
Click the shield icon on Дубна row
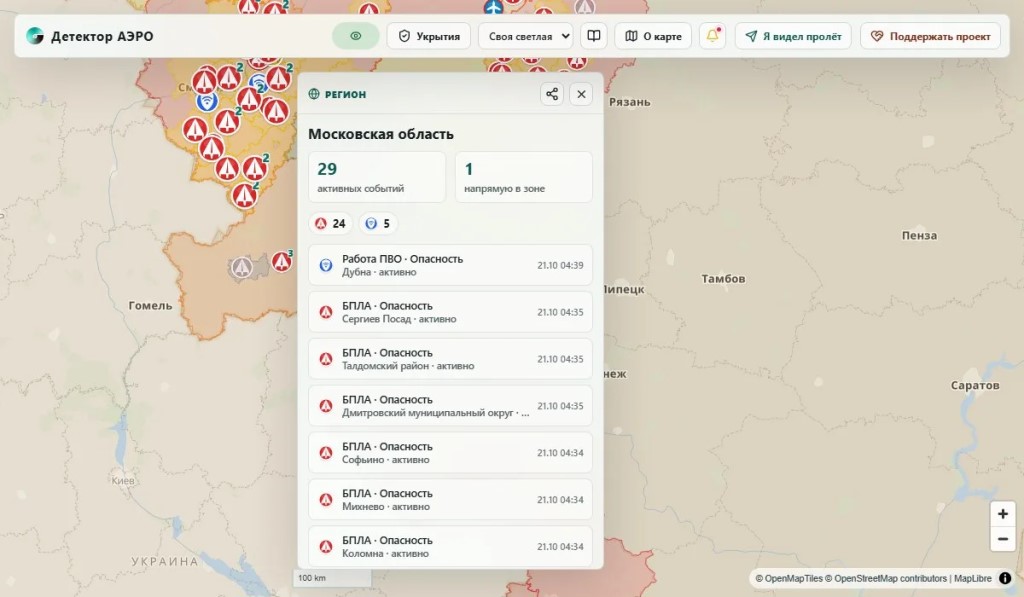pos(326,265)
